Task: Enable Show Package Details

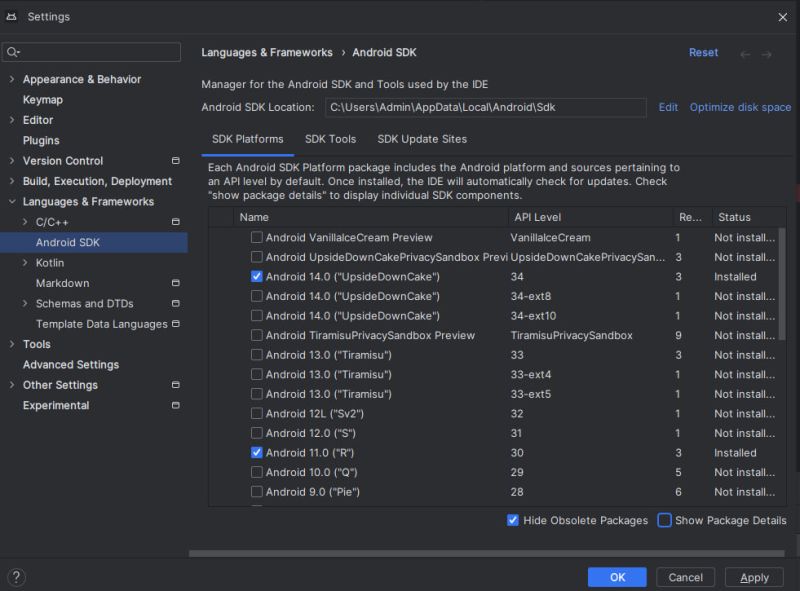Action: (x=662, y=520)
